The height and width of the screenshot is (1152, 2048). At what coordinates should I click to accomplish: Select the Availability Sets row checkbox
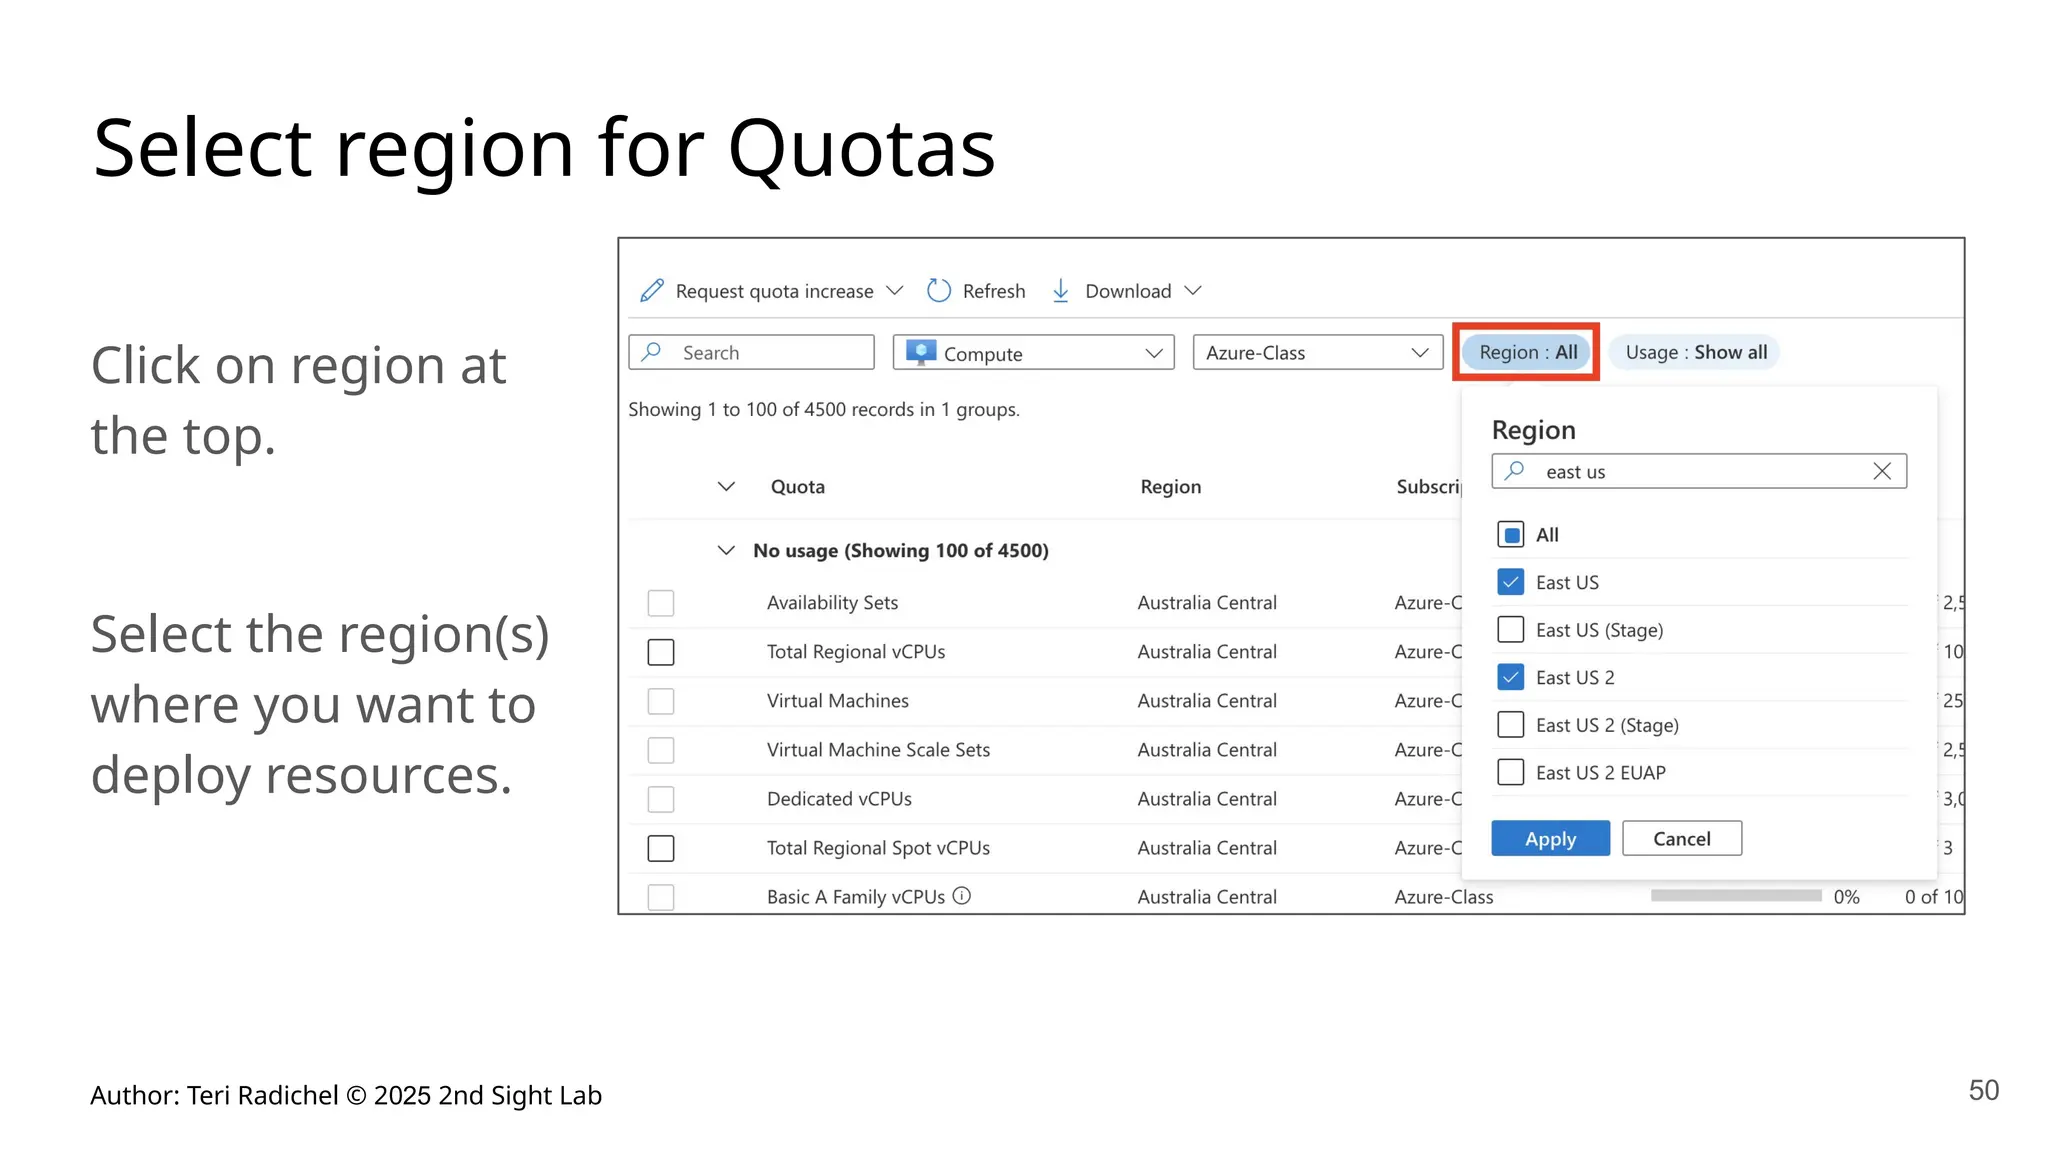[661, 603]
